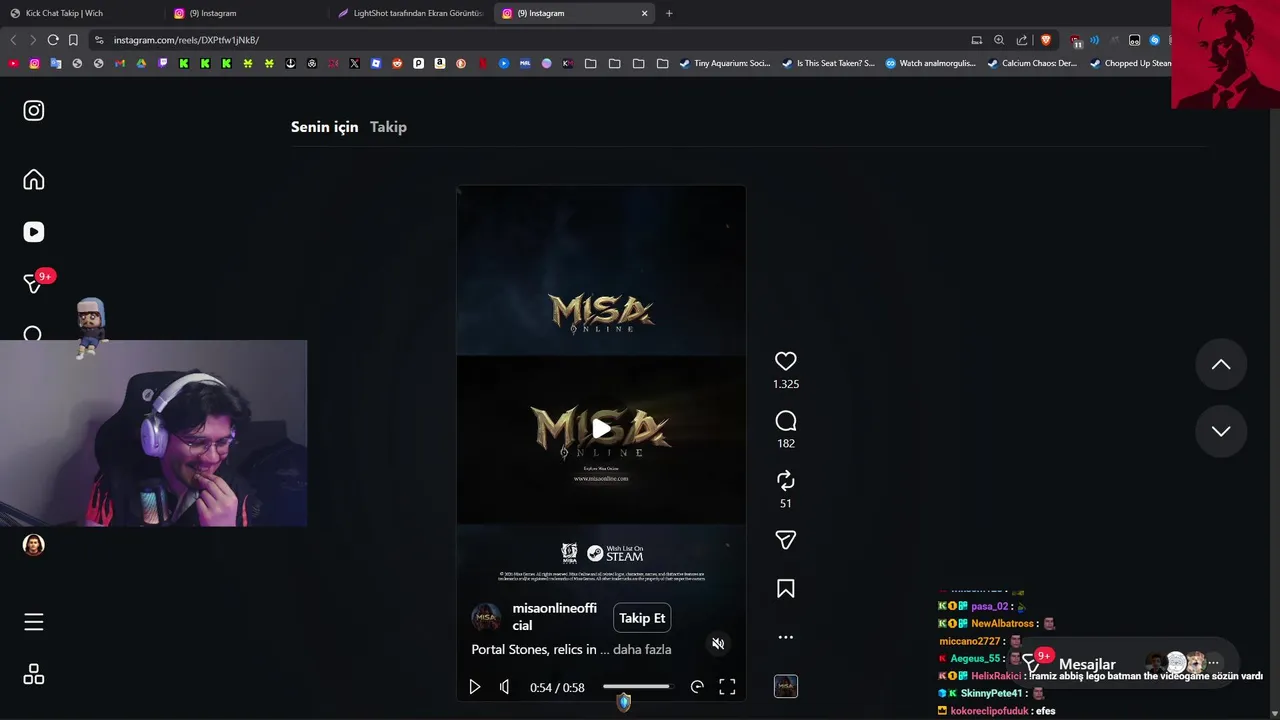Open the Reddit bookmark icon
Screen dimensions: 1280x720
pos(397,63)
